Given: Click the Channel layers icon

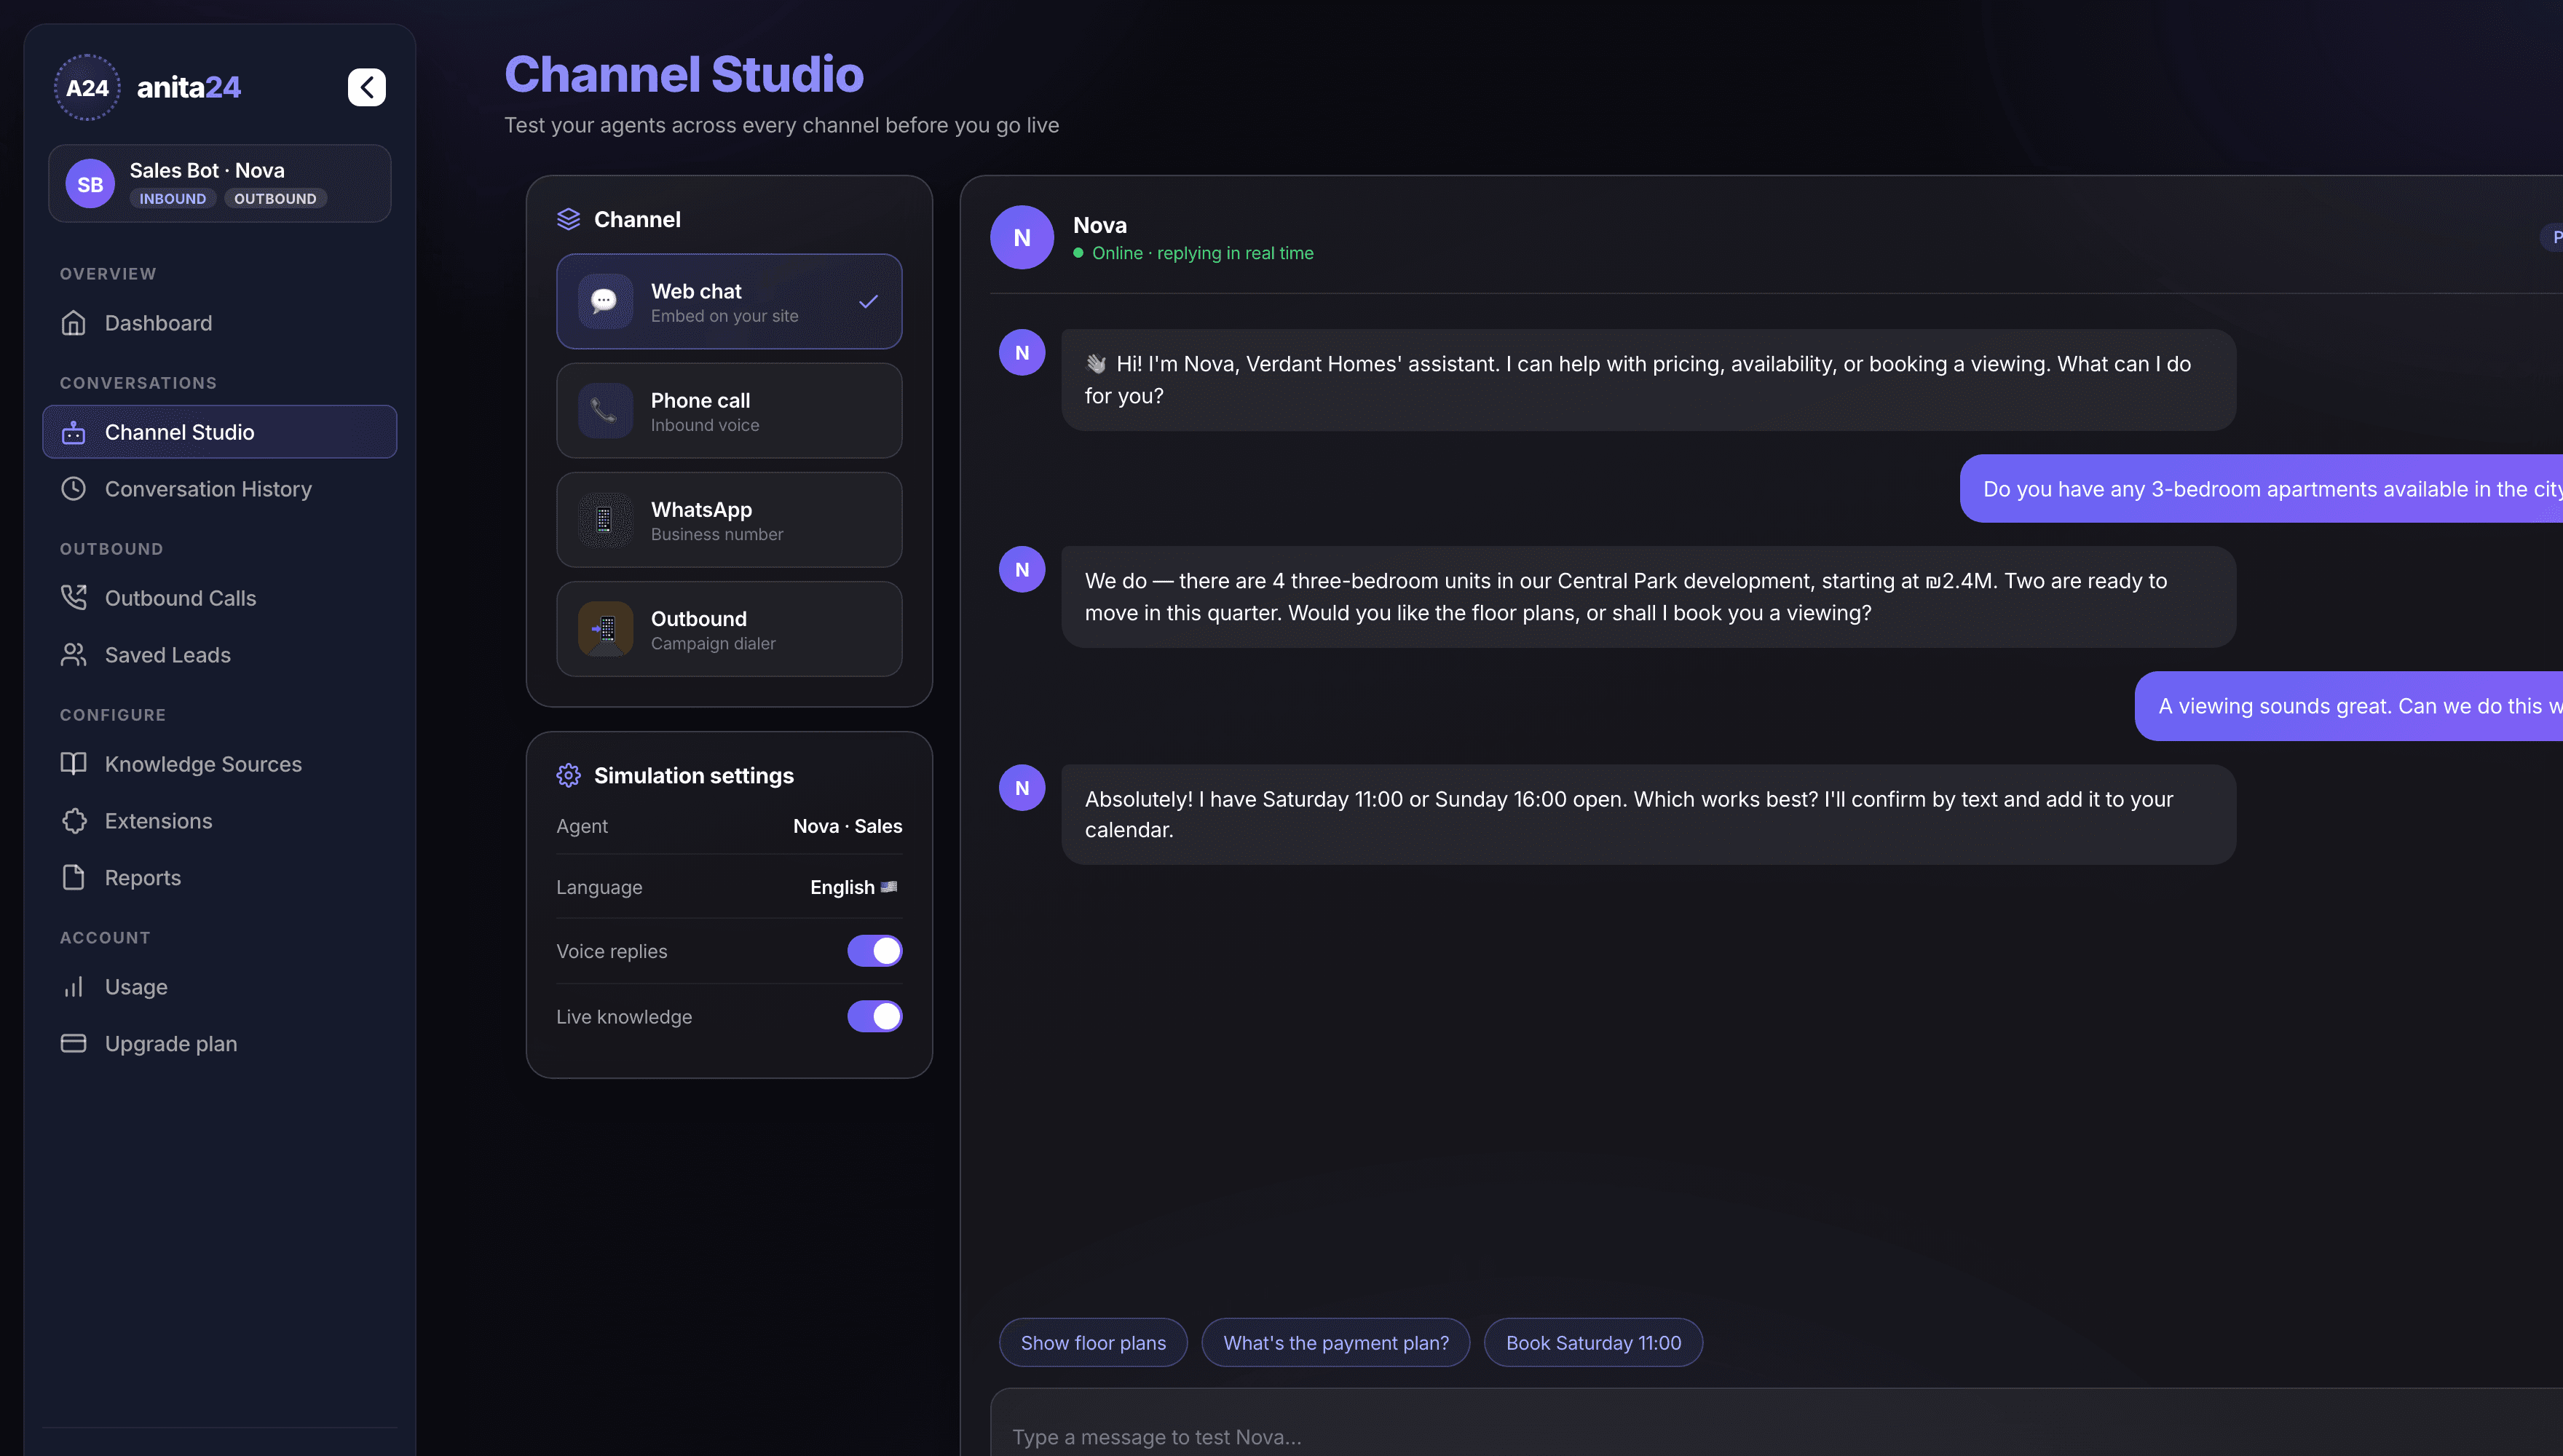Looking at the screenshot, I should tap(568, 219).
